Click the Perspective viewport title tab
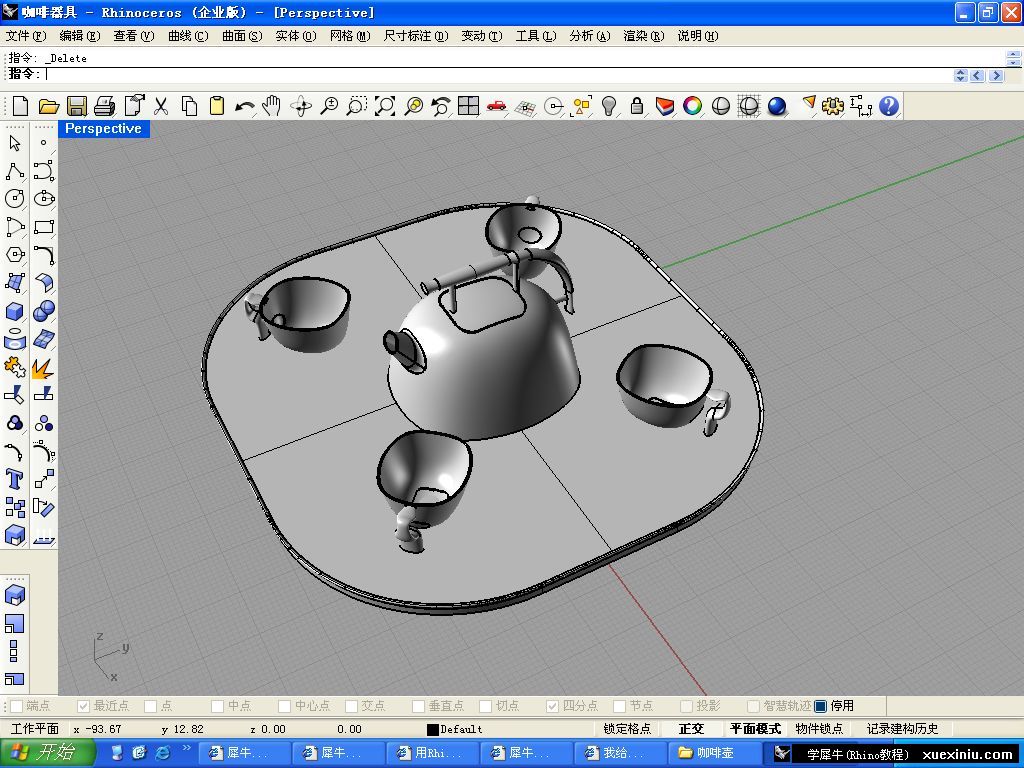Screen dimensions: 1024x768 tap(103, 129)
